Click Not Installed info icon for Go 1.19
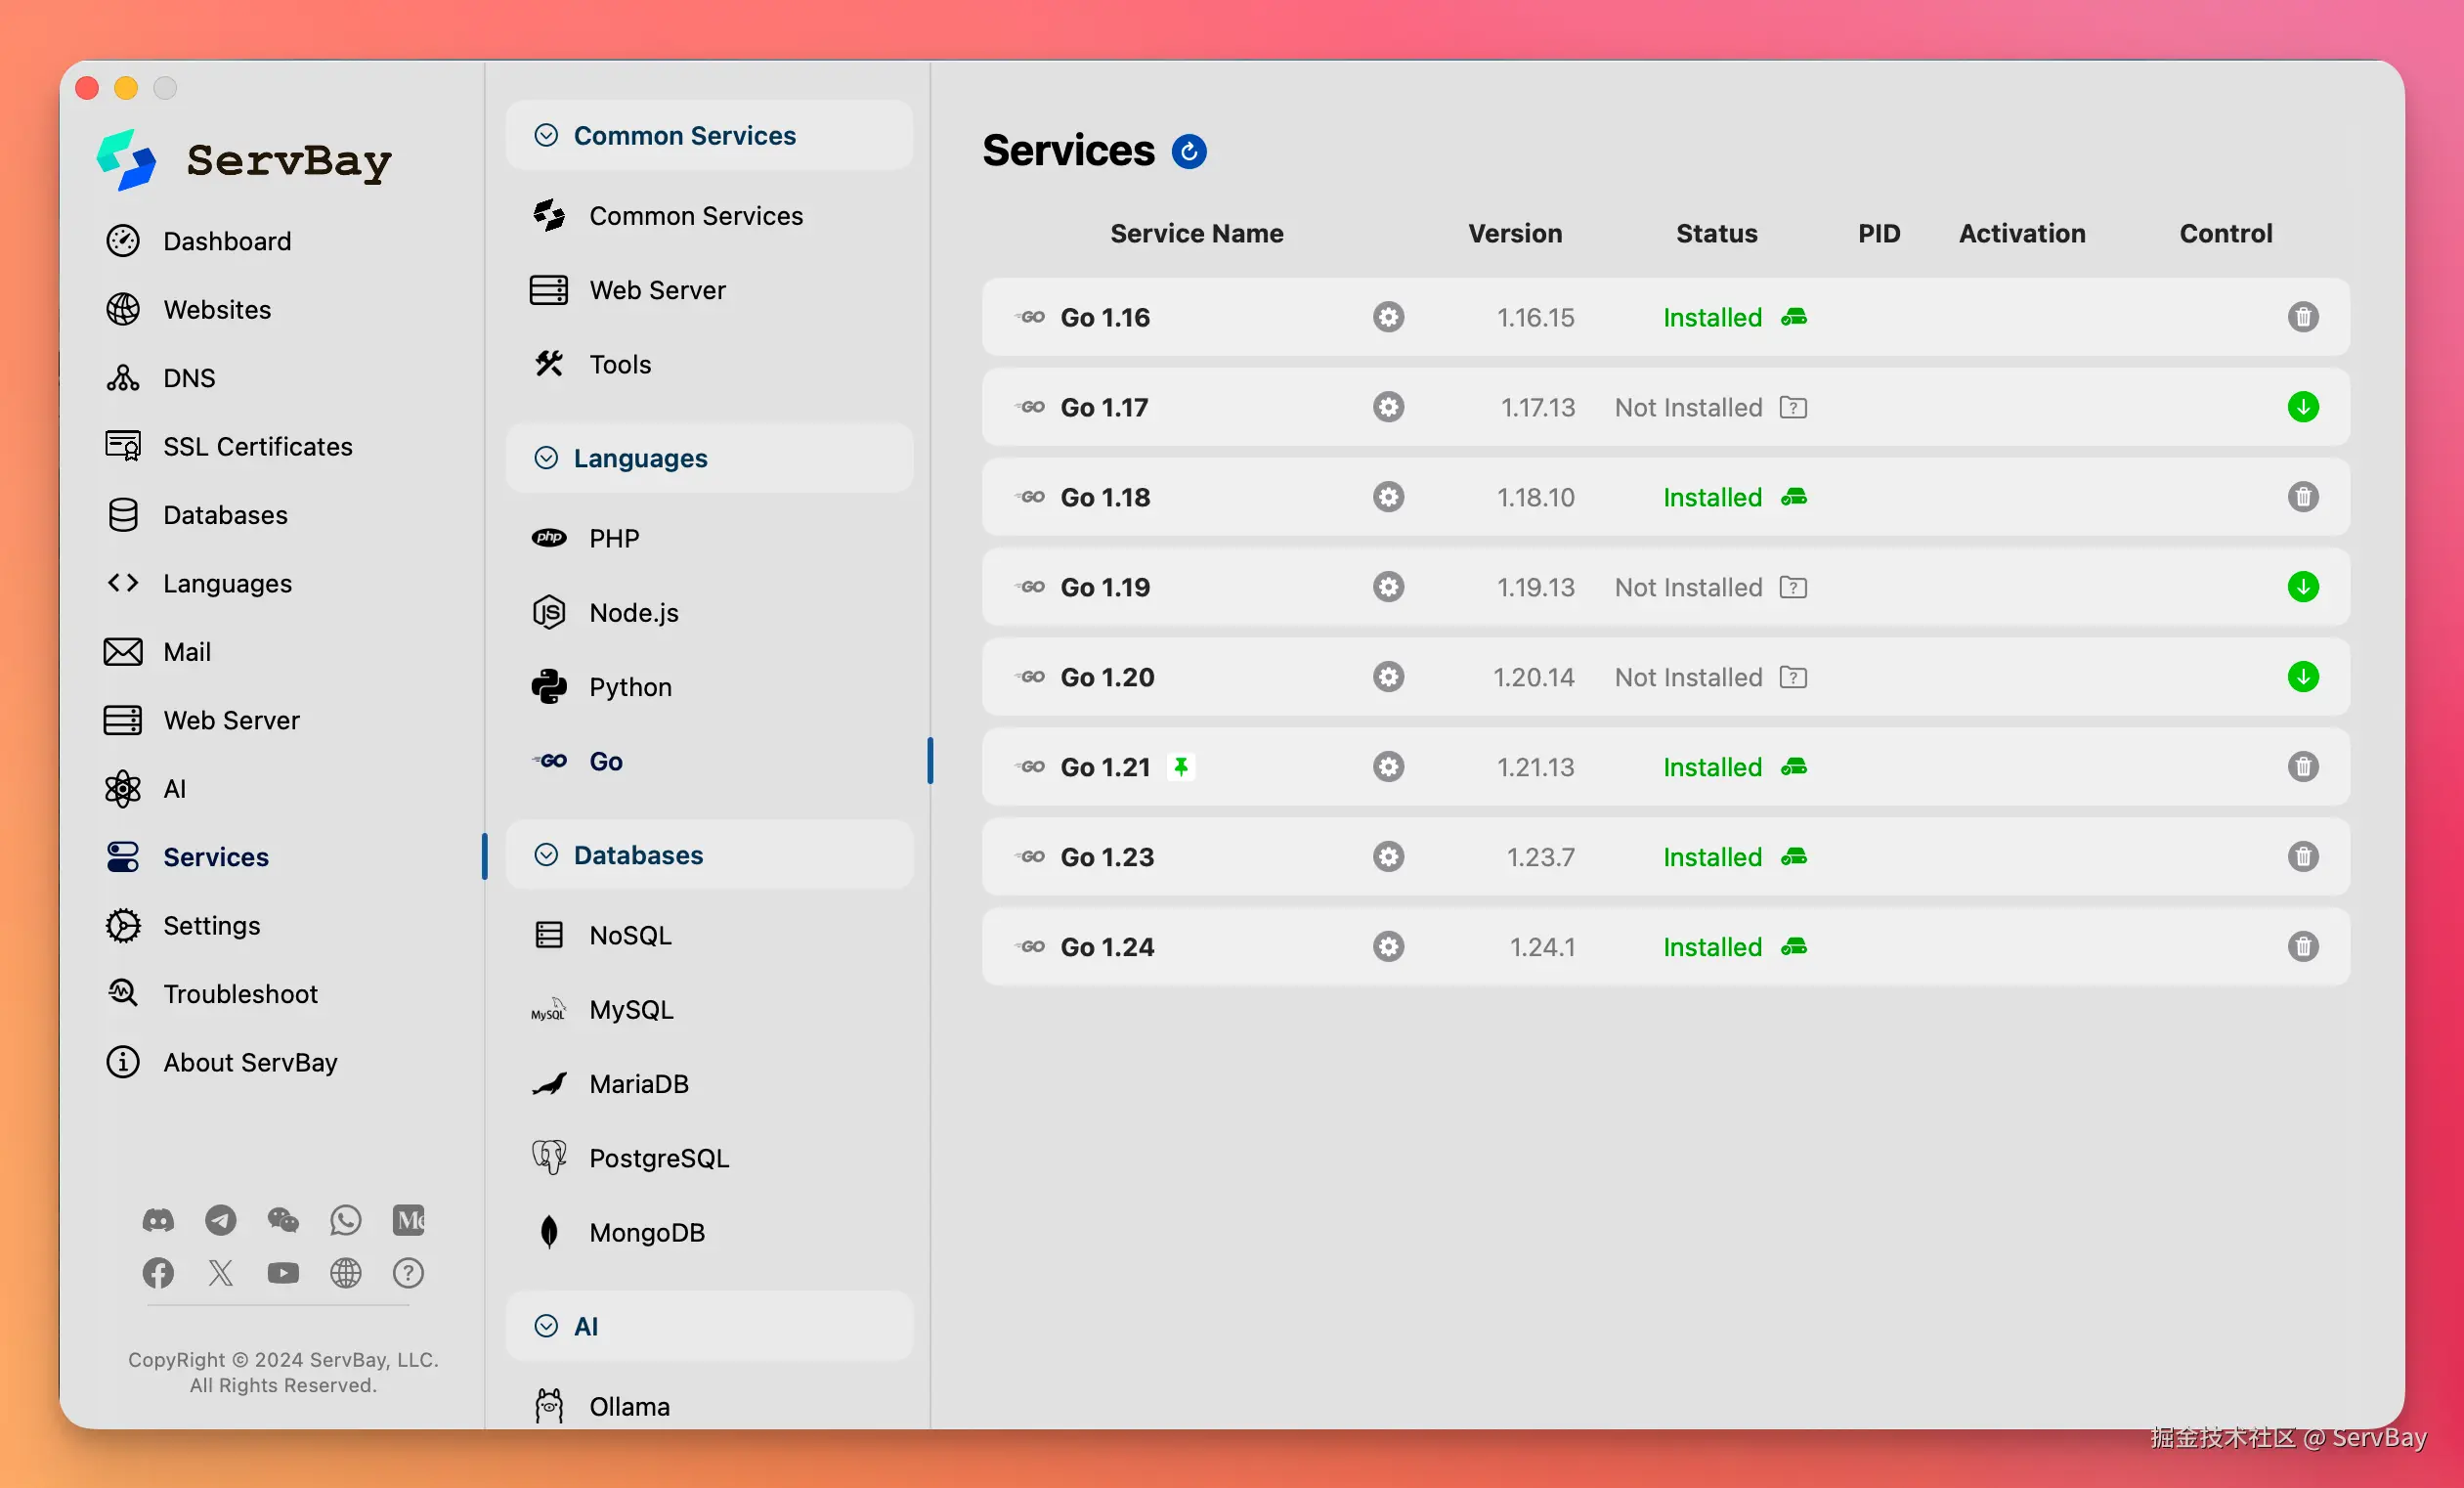 1793,587
